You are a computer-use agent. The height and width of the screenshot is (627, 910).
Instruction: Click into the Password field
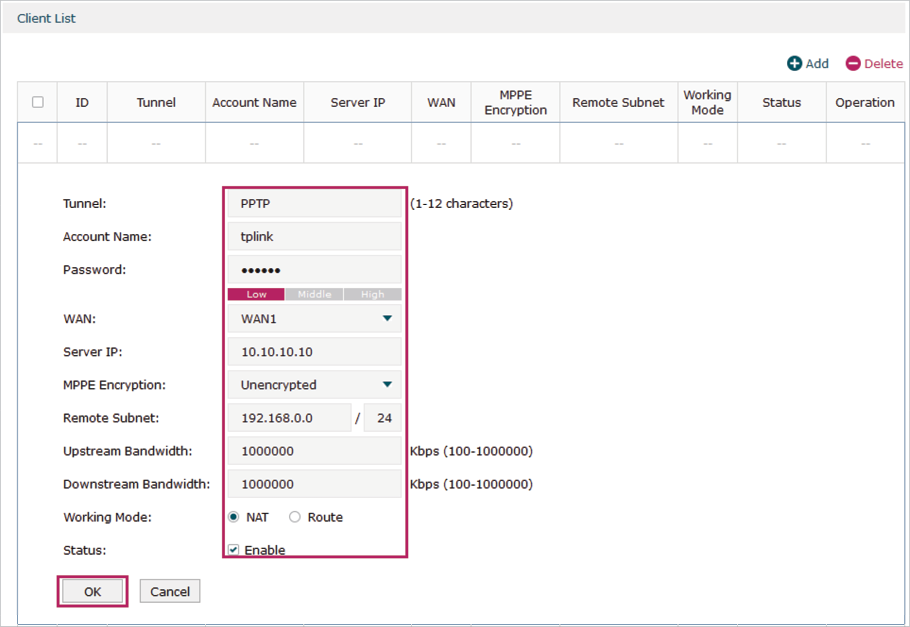tap(314, 270)
